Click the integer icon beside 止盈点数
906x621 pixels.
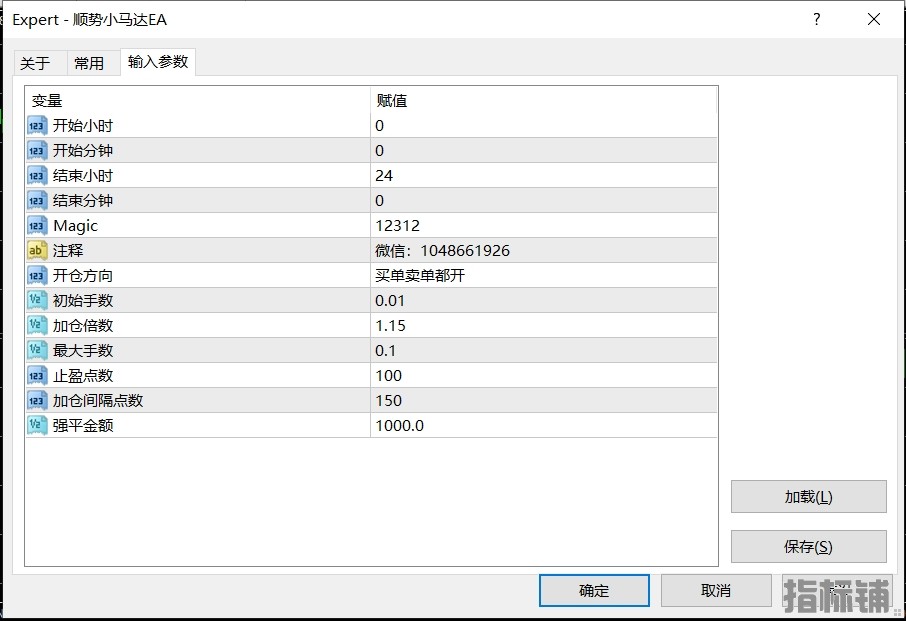click(37, 375)
